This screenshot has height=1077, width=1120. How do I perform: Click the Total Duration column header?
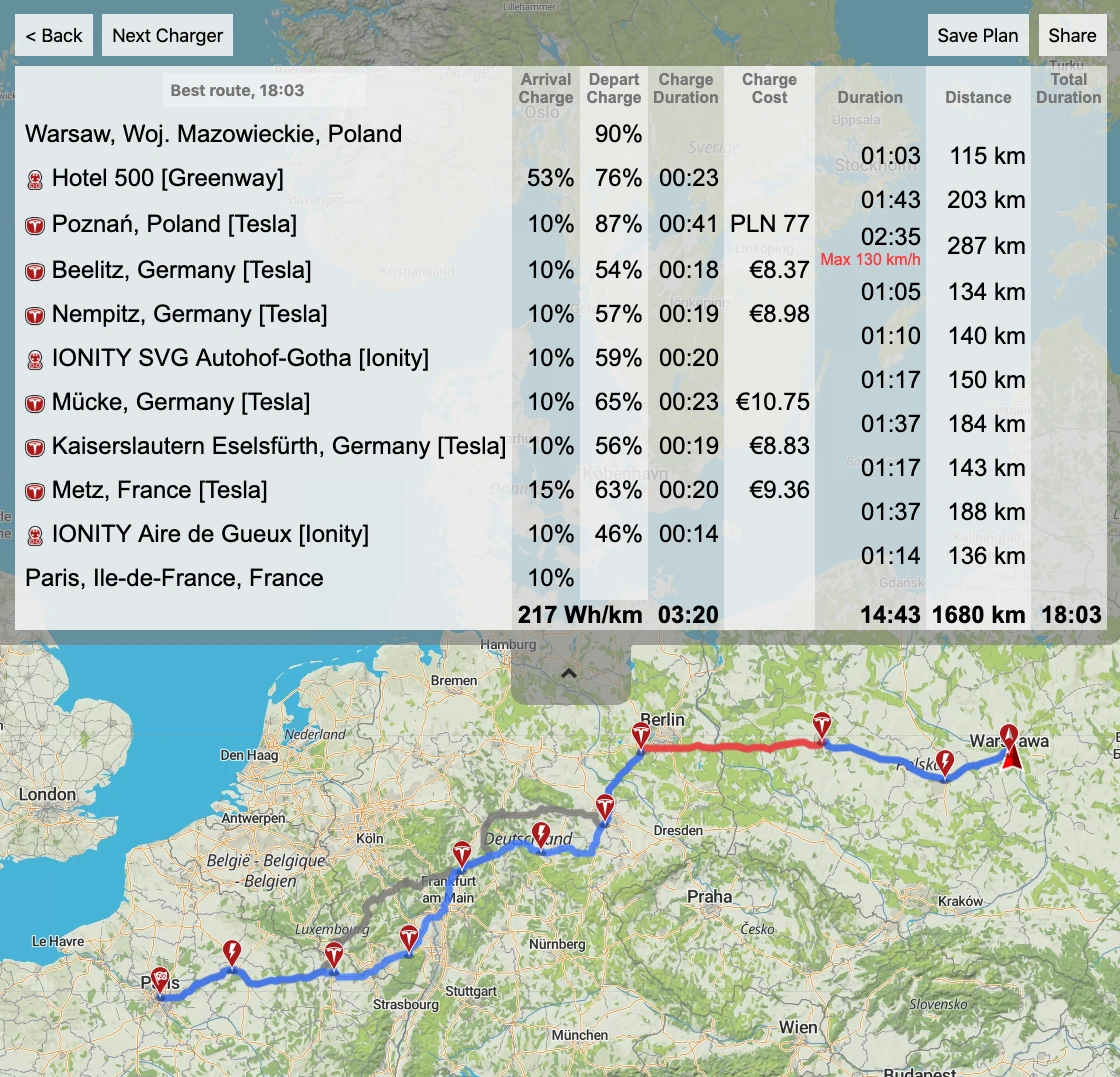click(x=1069, y=89)
